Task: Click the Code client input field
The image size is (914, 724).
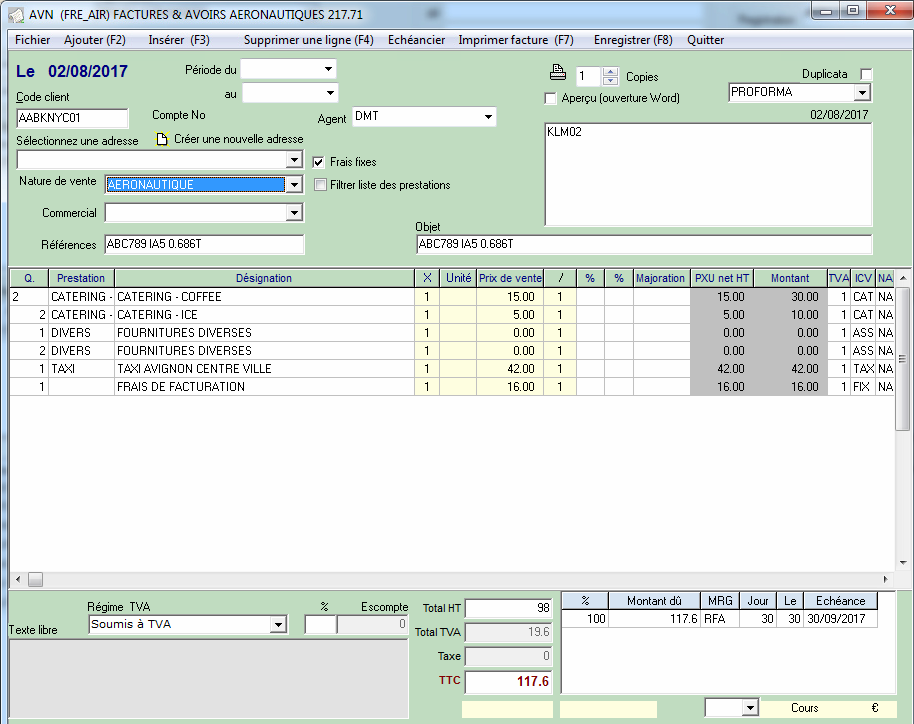Action: 73,119
